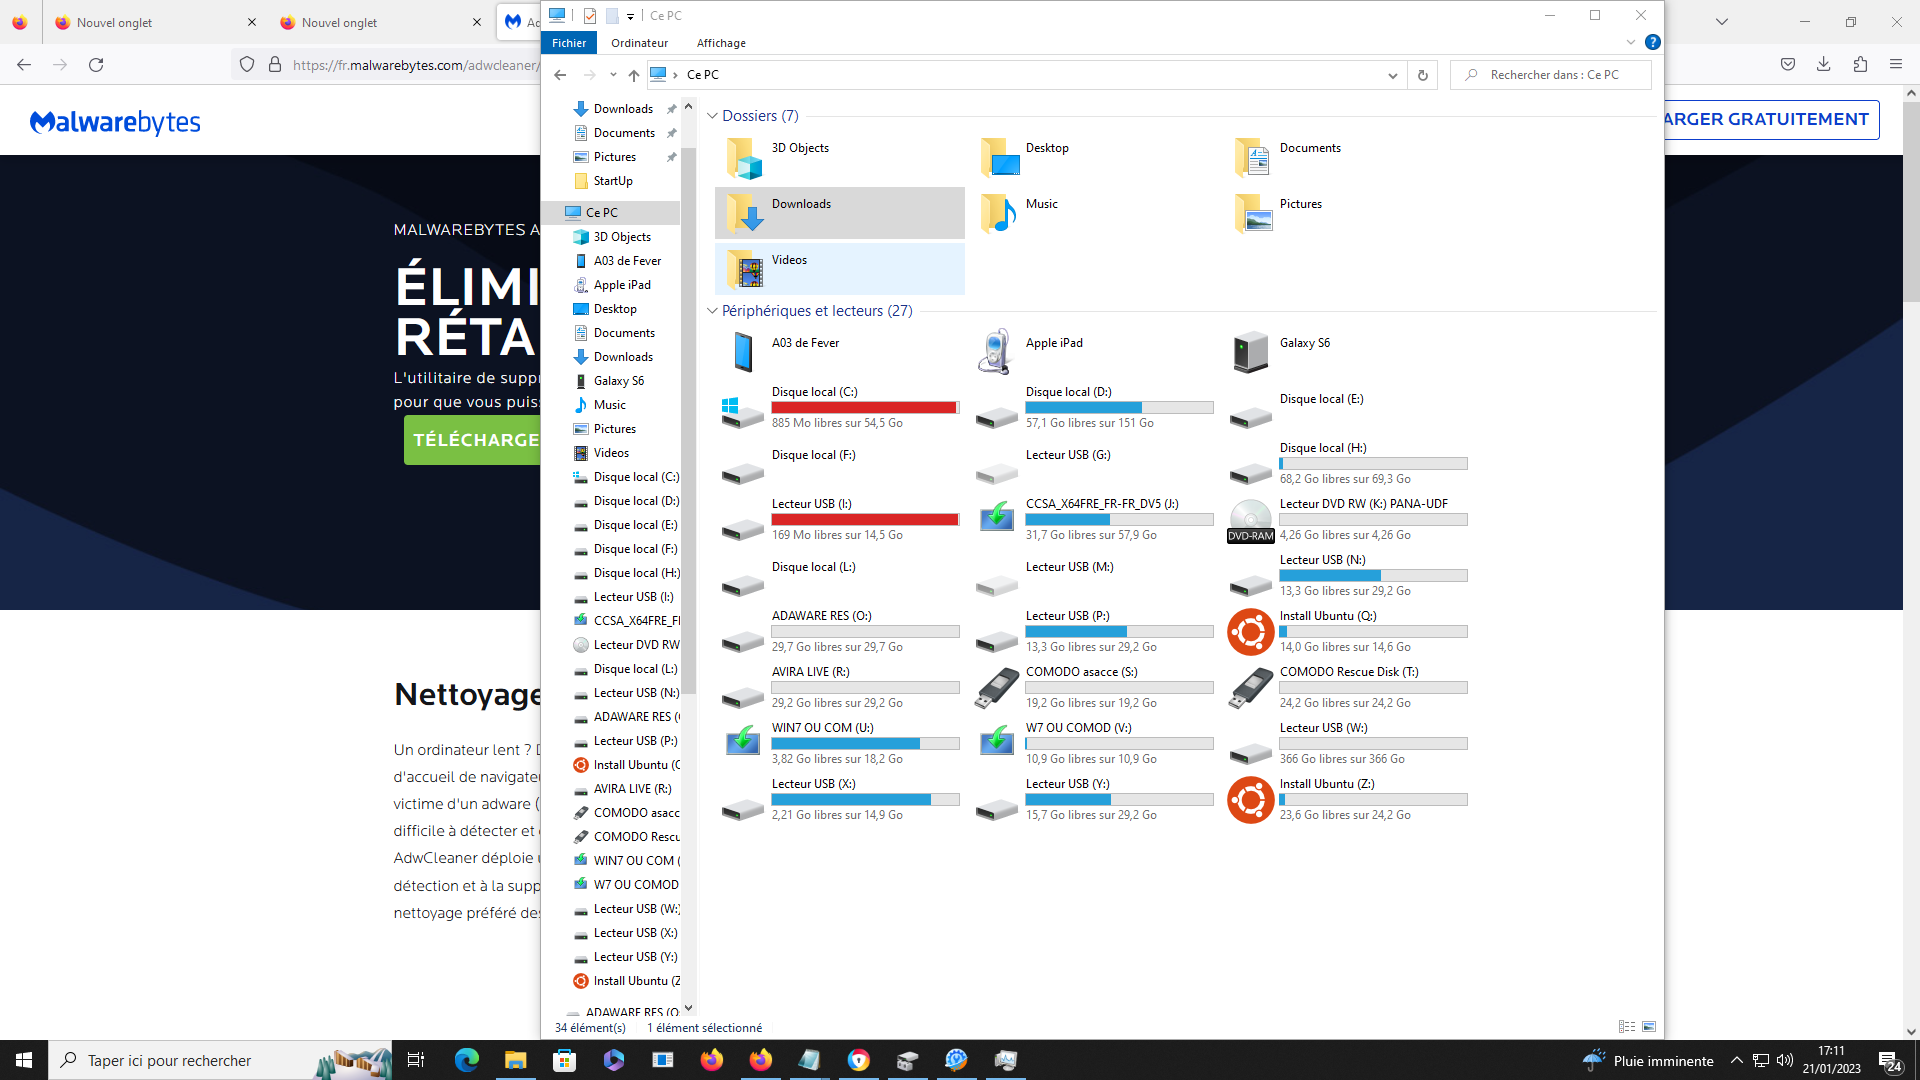Open Firefox list all tabs dropdown
The height and width of the screenshot is (1080, 1920).
coord(1721,21)
